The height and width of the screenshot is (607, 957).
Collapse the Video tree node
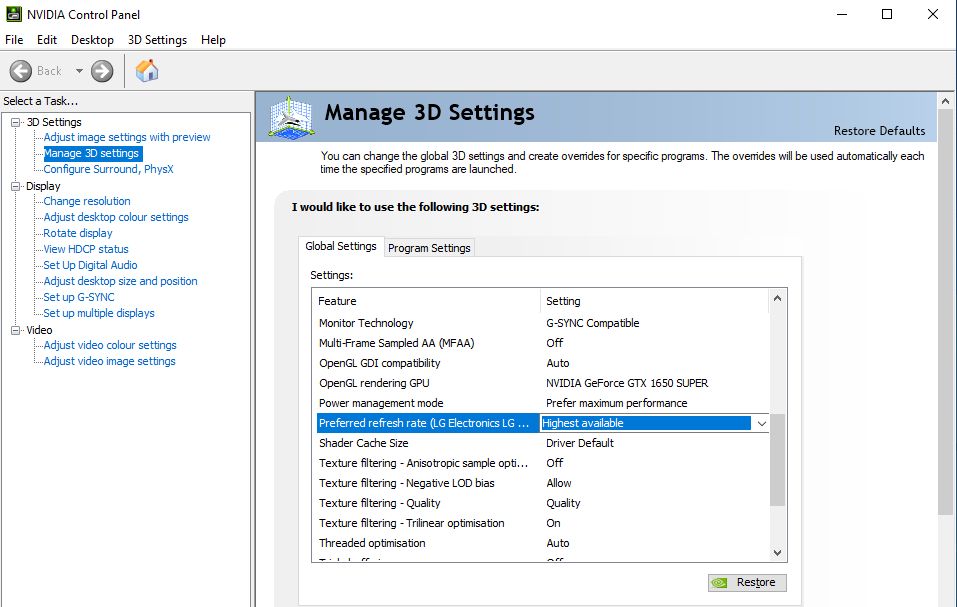(16, 330)
